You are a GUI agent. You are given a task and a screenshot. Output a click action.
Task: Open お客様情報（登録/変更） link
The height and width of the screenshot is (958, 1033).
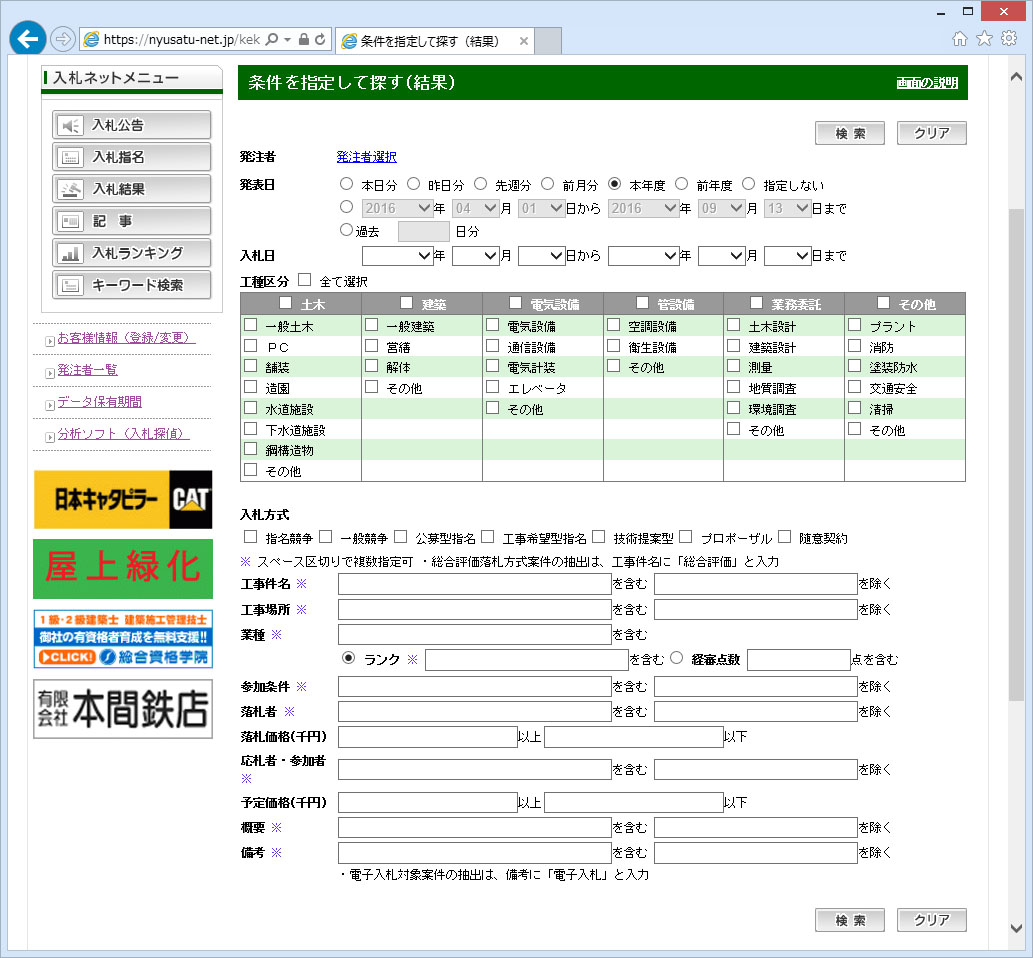[126, 338]
